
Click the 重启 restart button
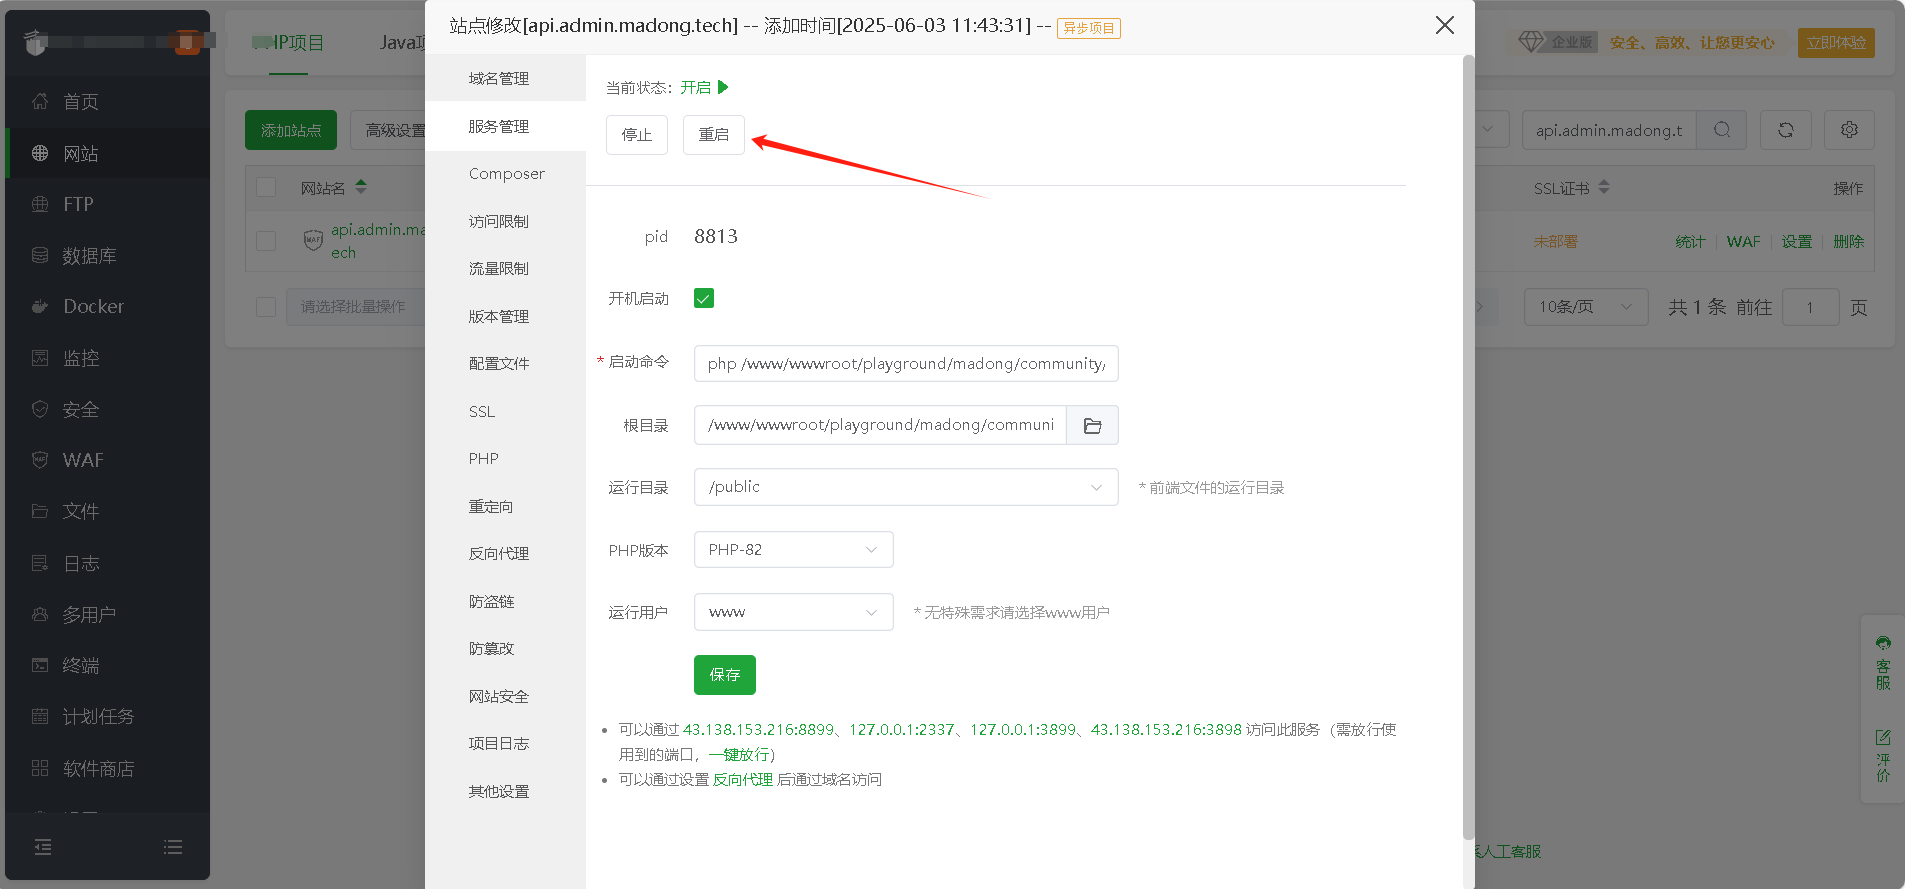coord(713,135)
